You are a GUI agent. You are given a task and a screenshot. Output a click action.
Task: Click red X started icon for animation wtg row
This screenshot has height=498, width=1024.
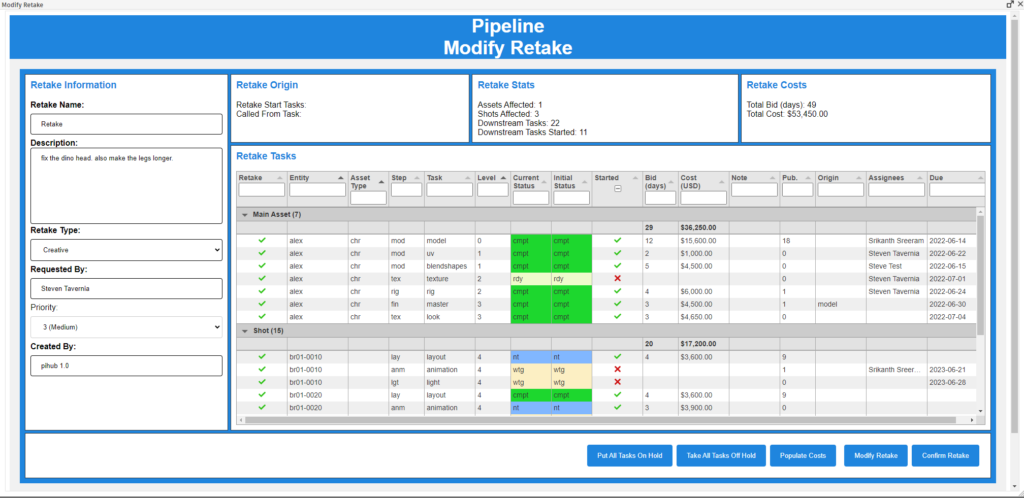click(x=617, y=369)
